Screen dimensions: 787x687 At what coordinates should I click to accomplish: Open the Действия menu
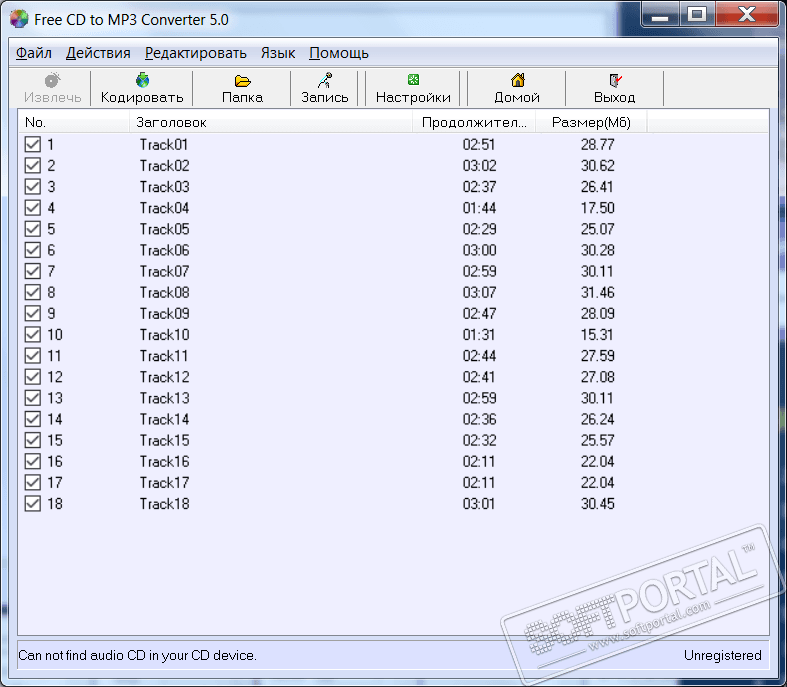pyautogui.click(x=98, y=53)
